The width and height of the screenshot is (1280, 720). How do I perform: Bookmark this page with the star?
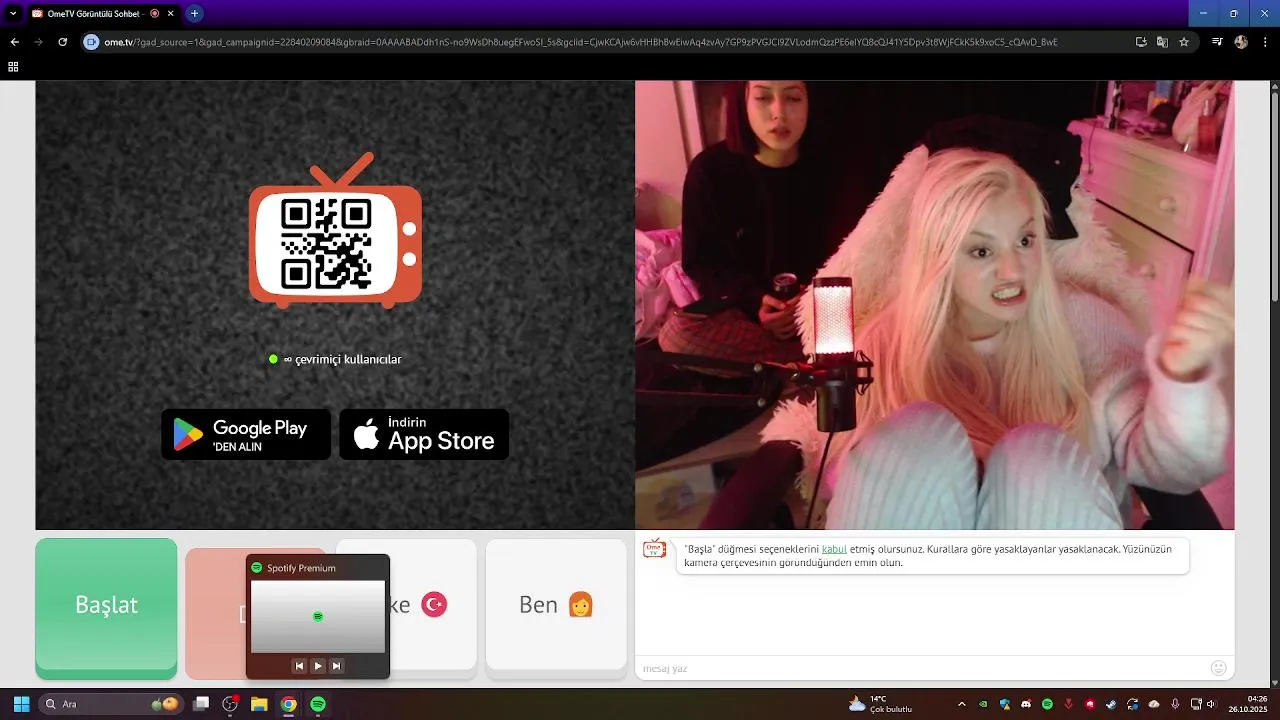pos(1184,42)
